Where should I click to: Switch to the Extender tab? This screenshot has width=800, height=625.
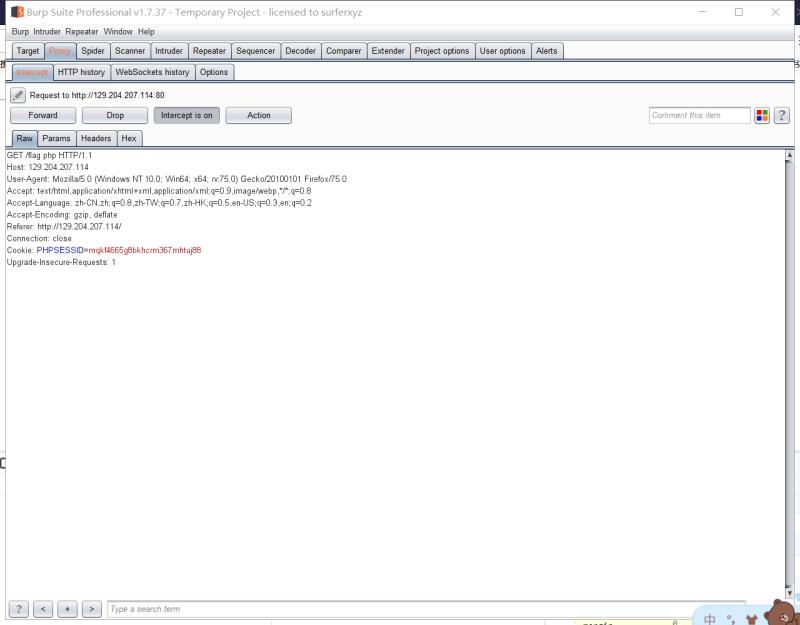click(x=388, y=51)
